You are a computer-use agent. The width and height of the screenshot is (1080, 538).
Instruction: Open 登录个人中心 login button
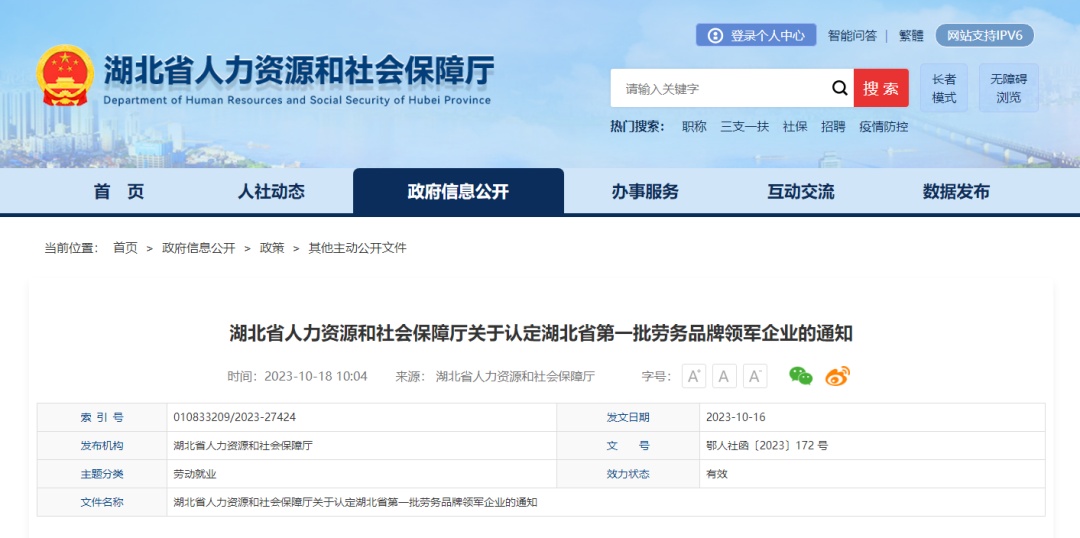756,35
